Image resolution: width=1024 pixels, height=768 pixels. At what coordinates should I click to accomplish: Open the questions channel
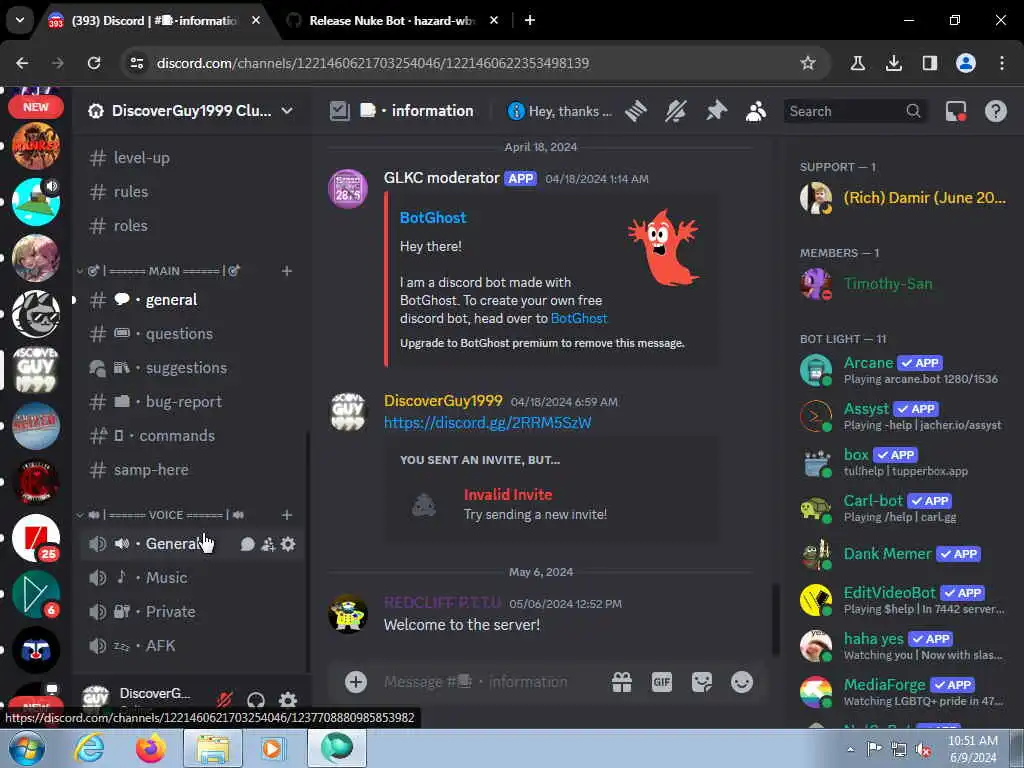(x=192, y=334)
